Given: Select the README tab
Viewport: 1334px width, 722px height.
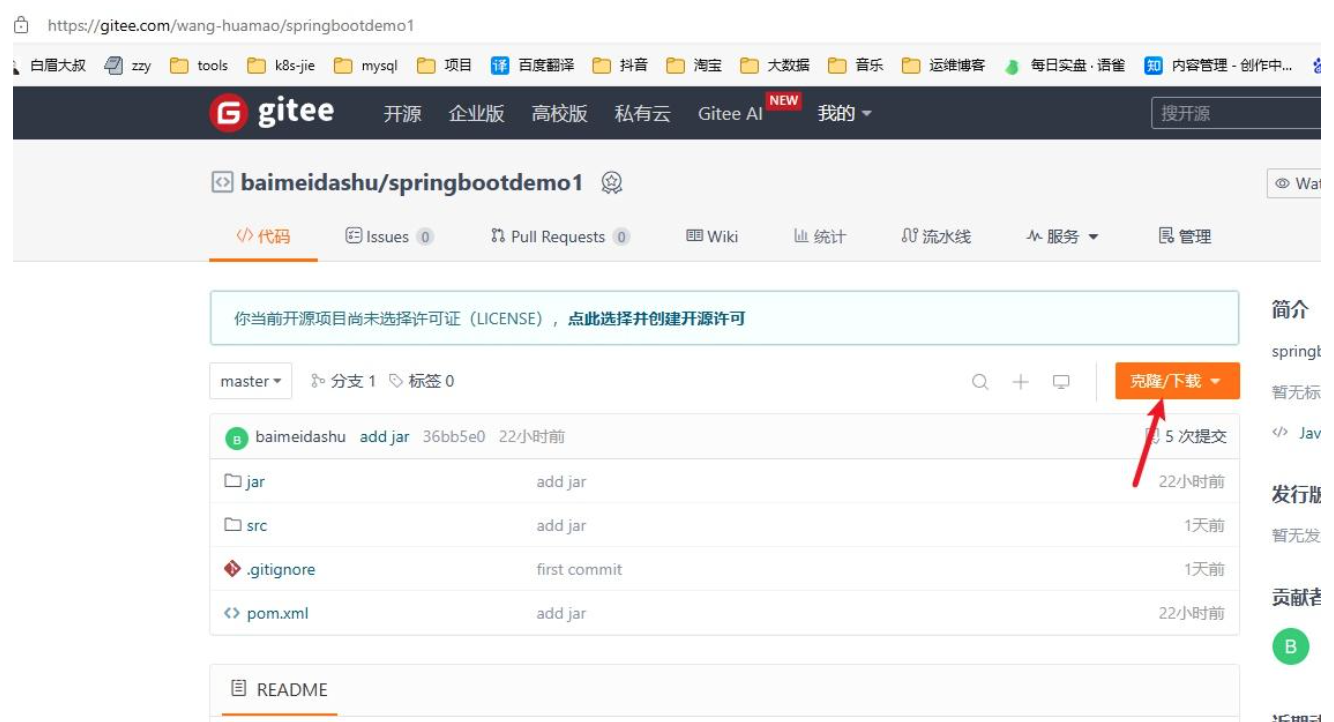Looking at the screenshot, I should point(279,690).
